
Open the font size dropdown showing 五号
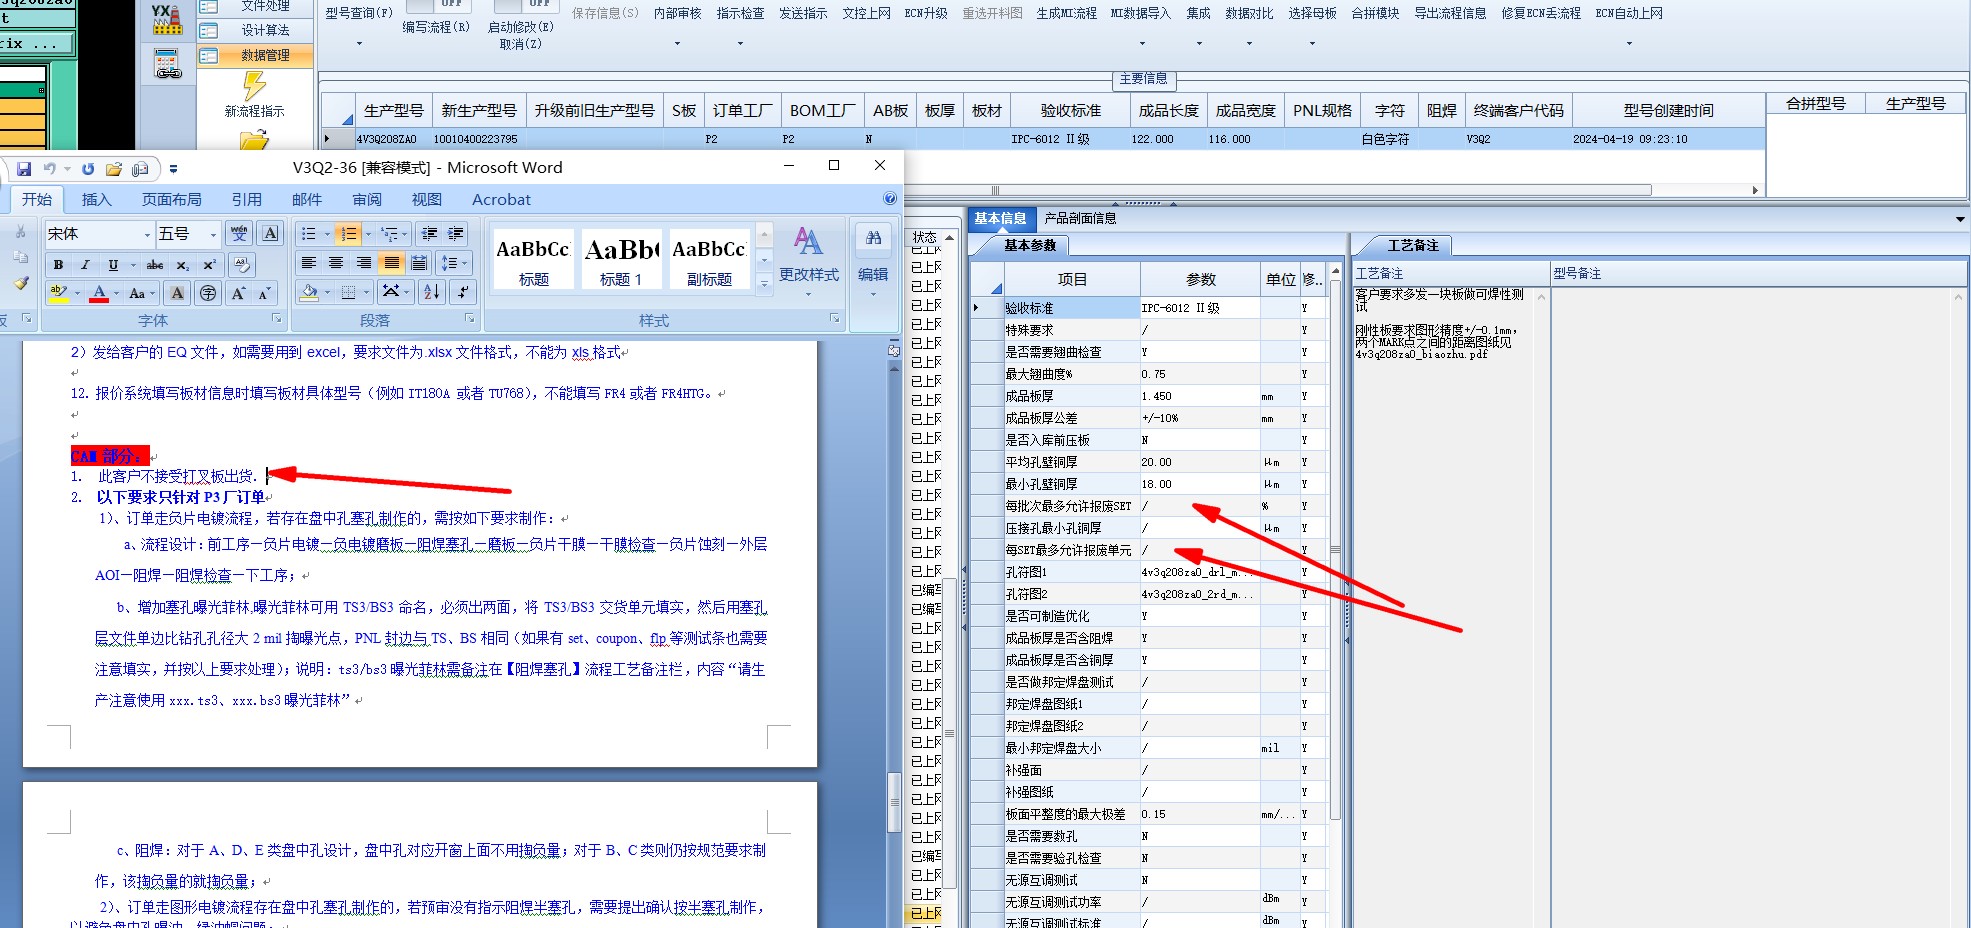tap(213, 235)
